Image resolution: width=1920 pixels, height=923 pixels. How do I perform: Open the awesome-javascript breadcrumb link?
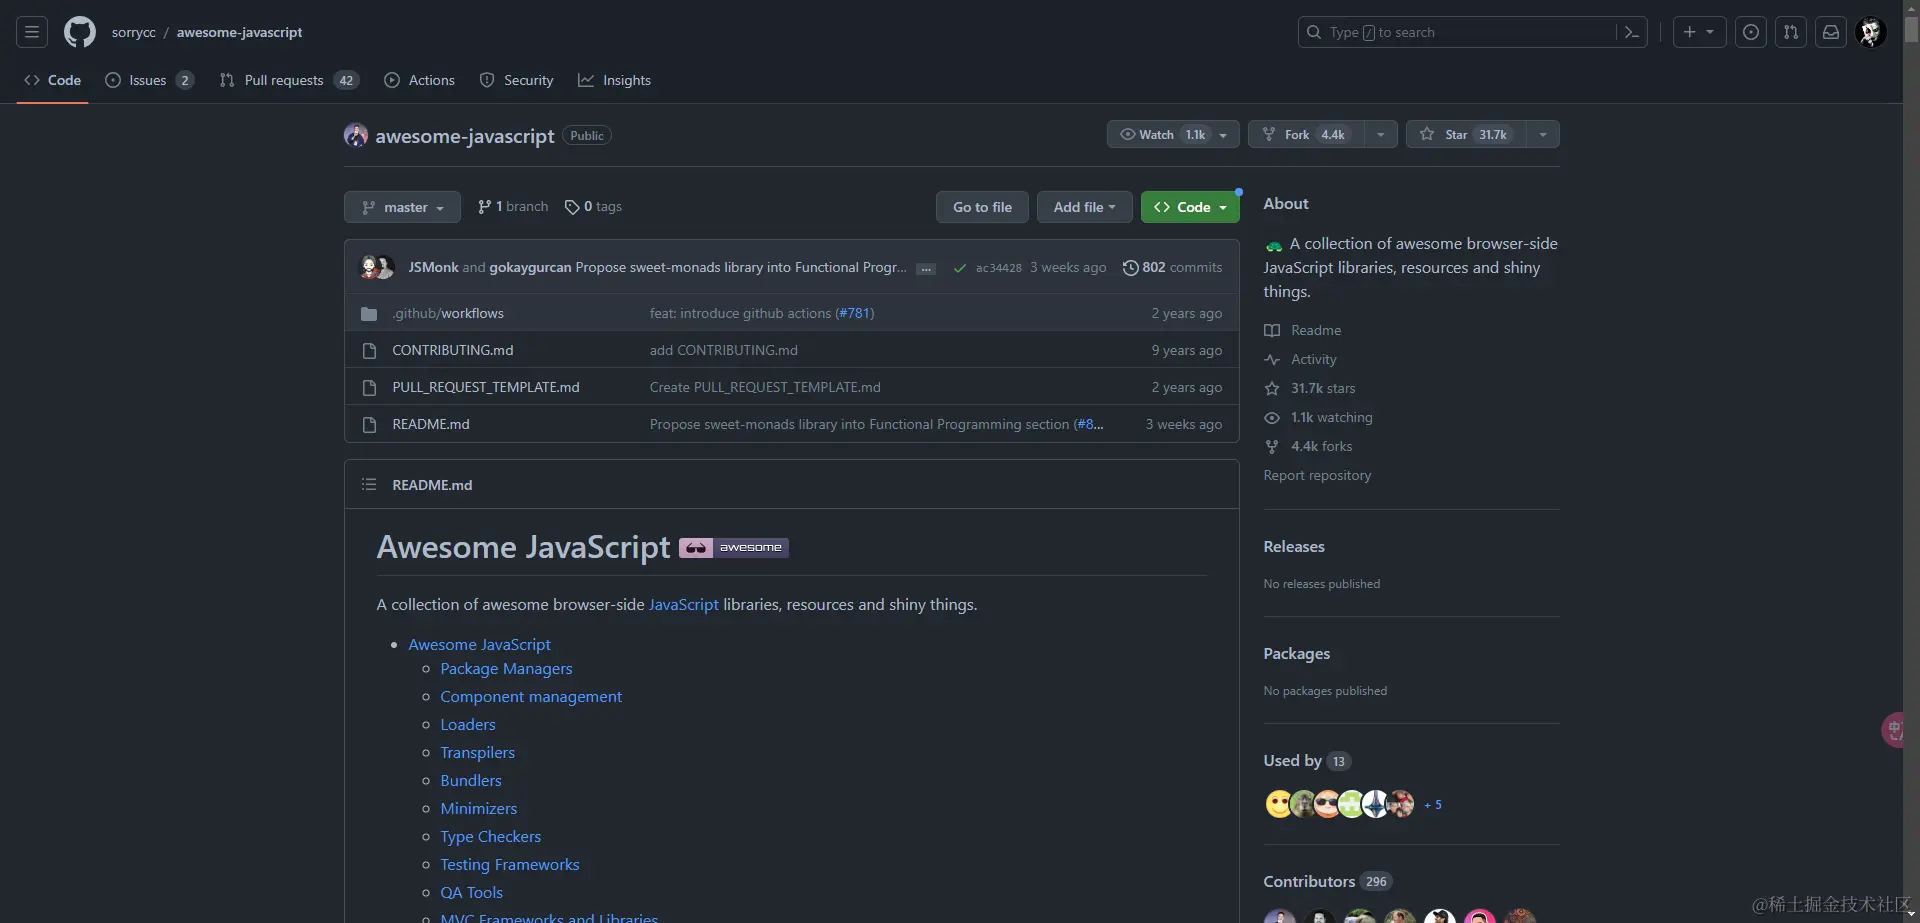tap(239, 32)
